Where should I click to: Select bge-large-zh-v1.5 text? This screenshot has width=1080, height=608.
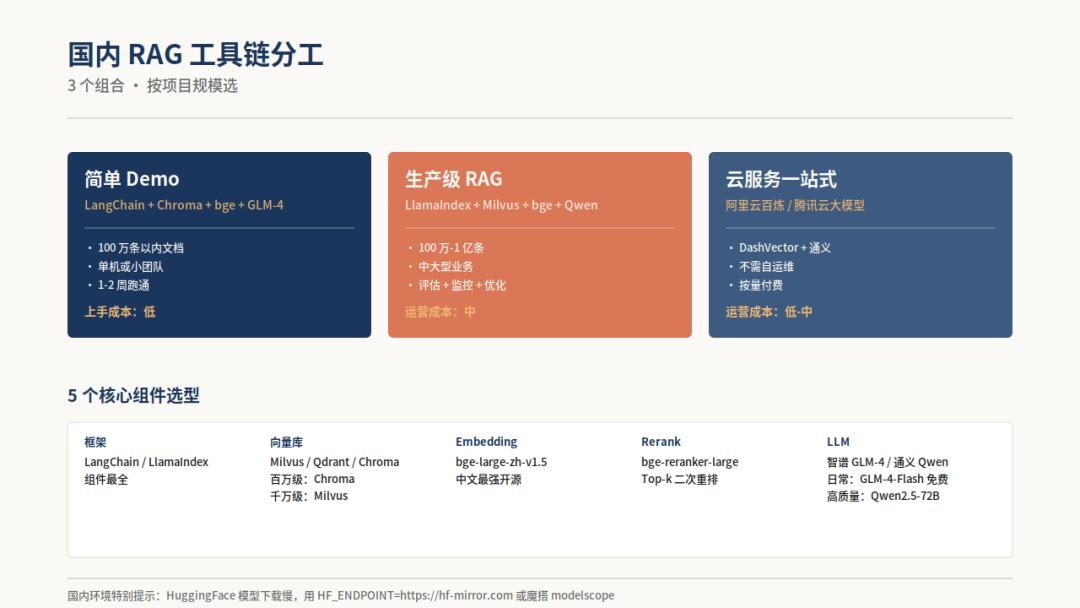(x=501, y=462)
